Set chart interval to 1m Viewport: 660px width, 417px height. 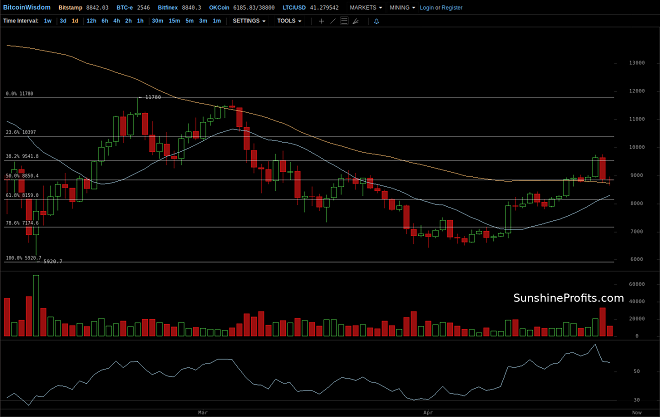[x=216, y=21]
